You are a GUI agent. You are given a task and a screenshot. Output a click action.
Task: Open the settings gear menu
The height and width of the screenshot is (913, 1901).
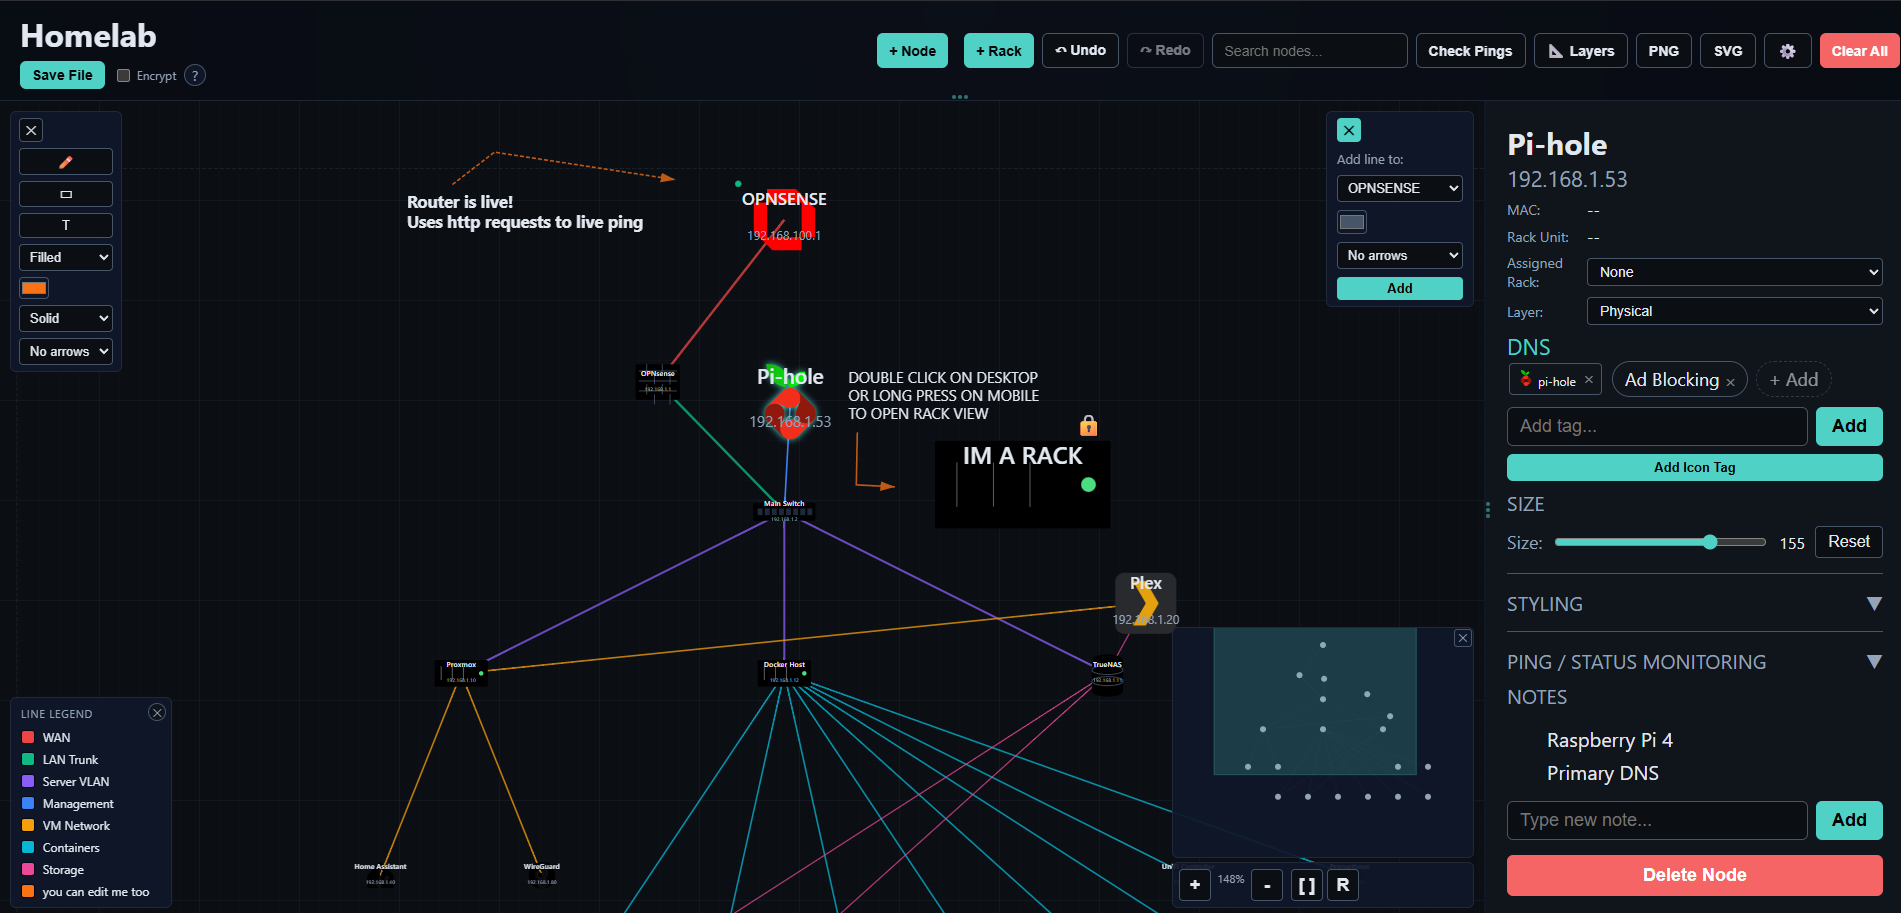tap(1788, 51)
